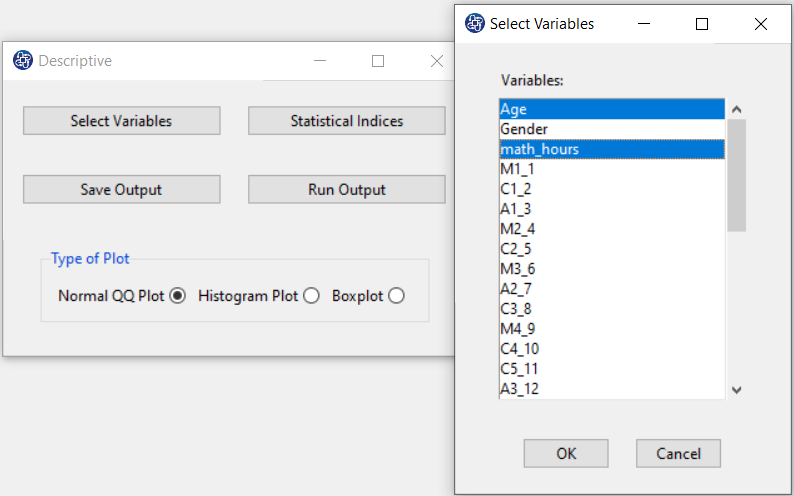Click the Descriptive window app icon

pyautogui.click(x=23, y=60)
